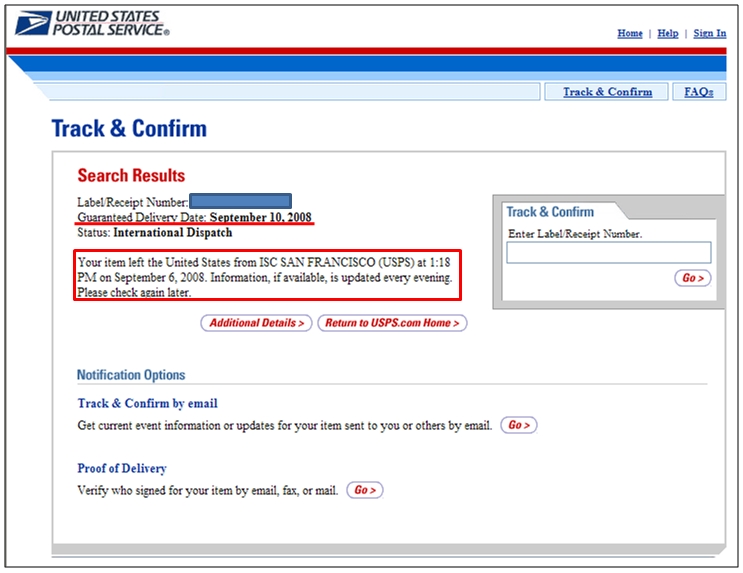This screenshot has width=743, height=573.
Task: Open the Home link in header
Action: point(630,33)
